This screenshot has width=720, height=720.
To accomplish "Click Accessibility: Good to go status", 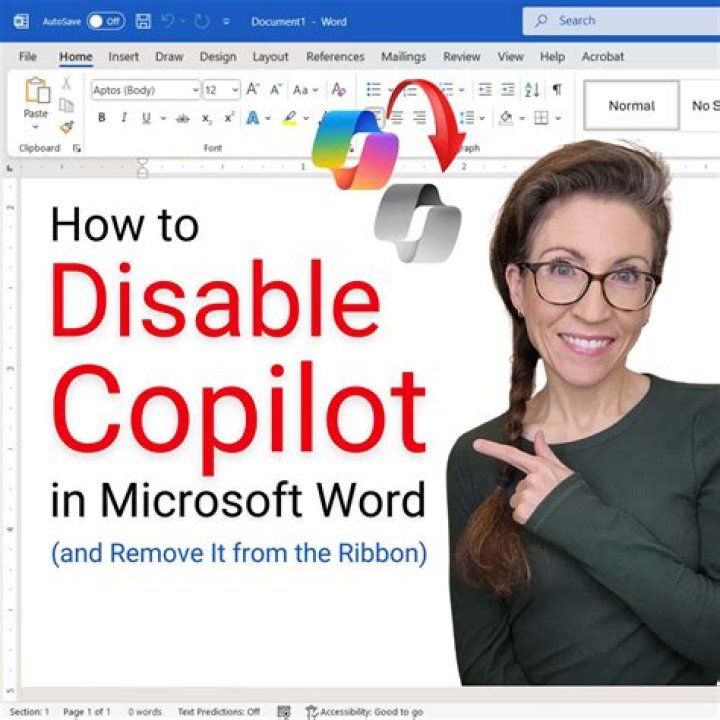I will click(365, 712).
